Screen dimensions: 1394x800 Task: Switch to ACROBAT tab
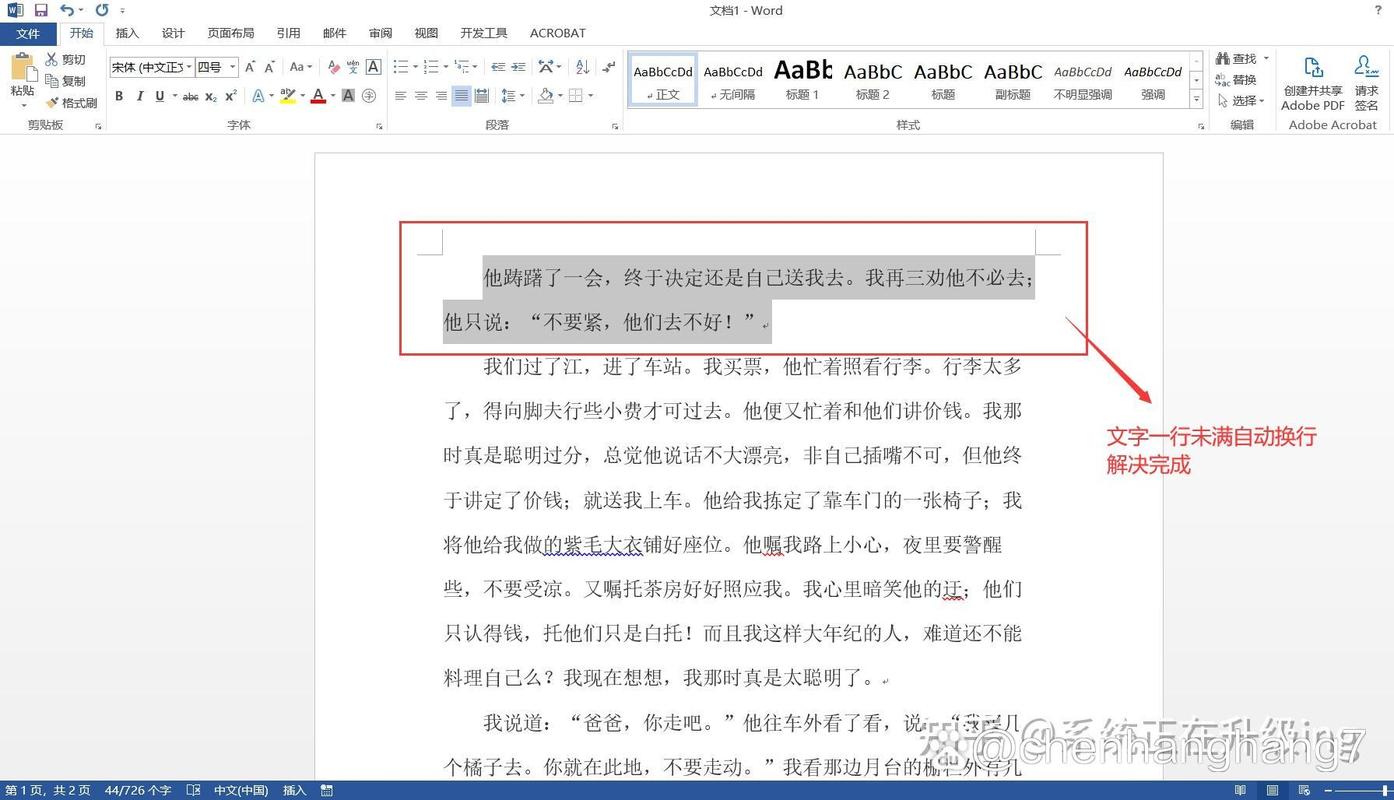tap(558, 33)
